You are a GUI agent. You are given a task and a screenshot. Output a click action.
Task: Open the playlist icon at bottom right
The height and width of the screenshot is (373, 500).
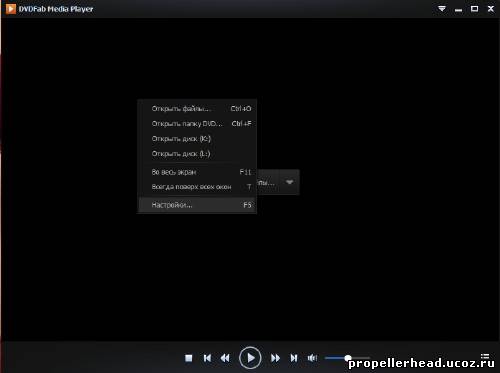[485, 356]
